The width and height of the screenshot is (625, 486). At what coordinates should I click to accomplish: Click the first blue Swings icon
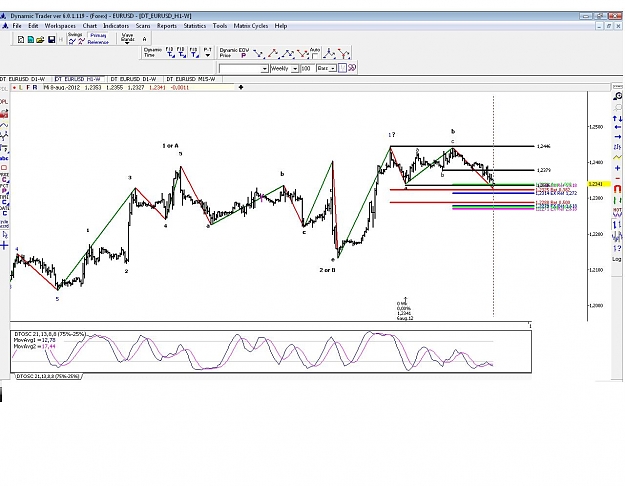click(71, 41)
